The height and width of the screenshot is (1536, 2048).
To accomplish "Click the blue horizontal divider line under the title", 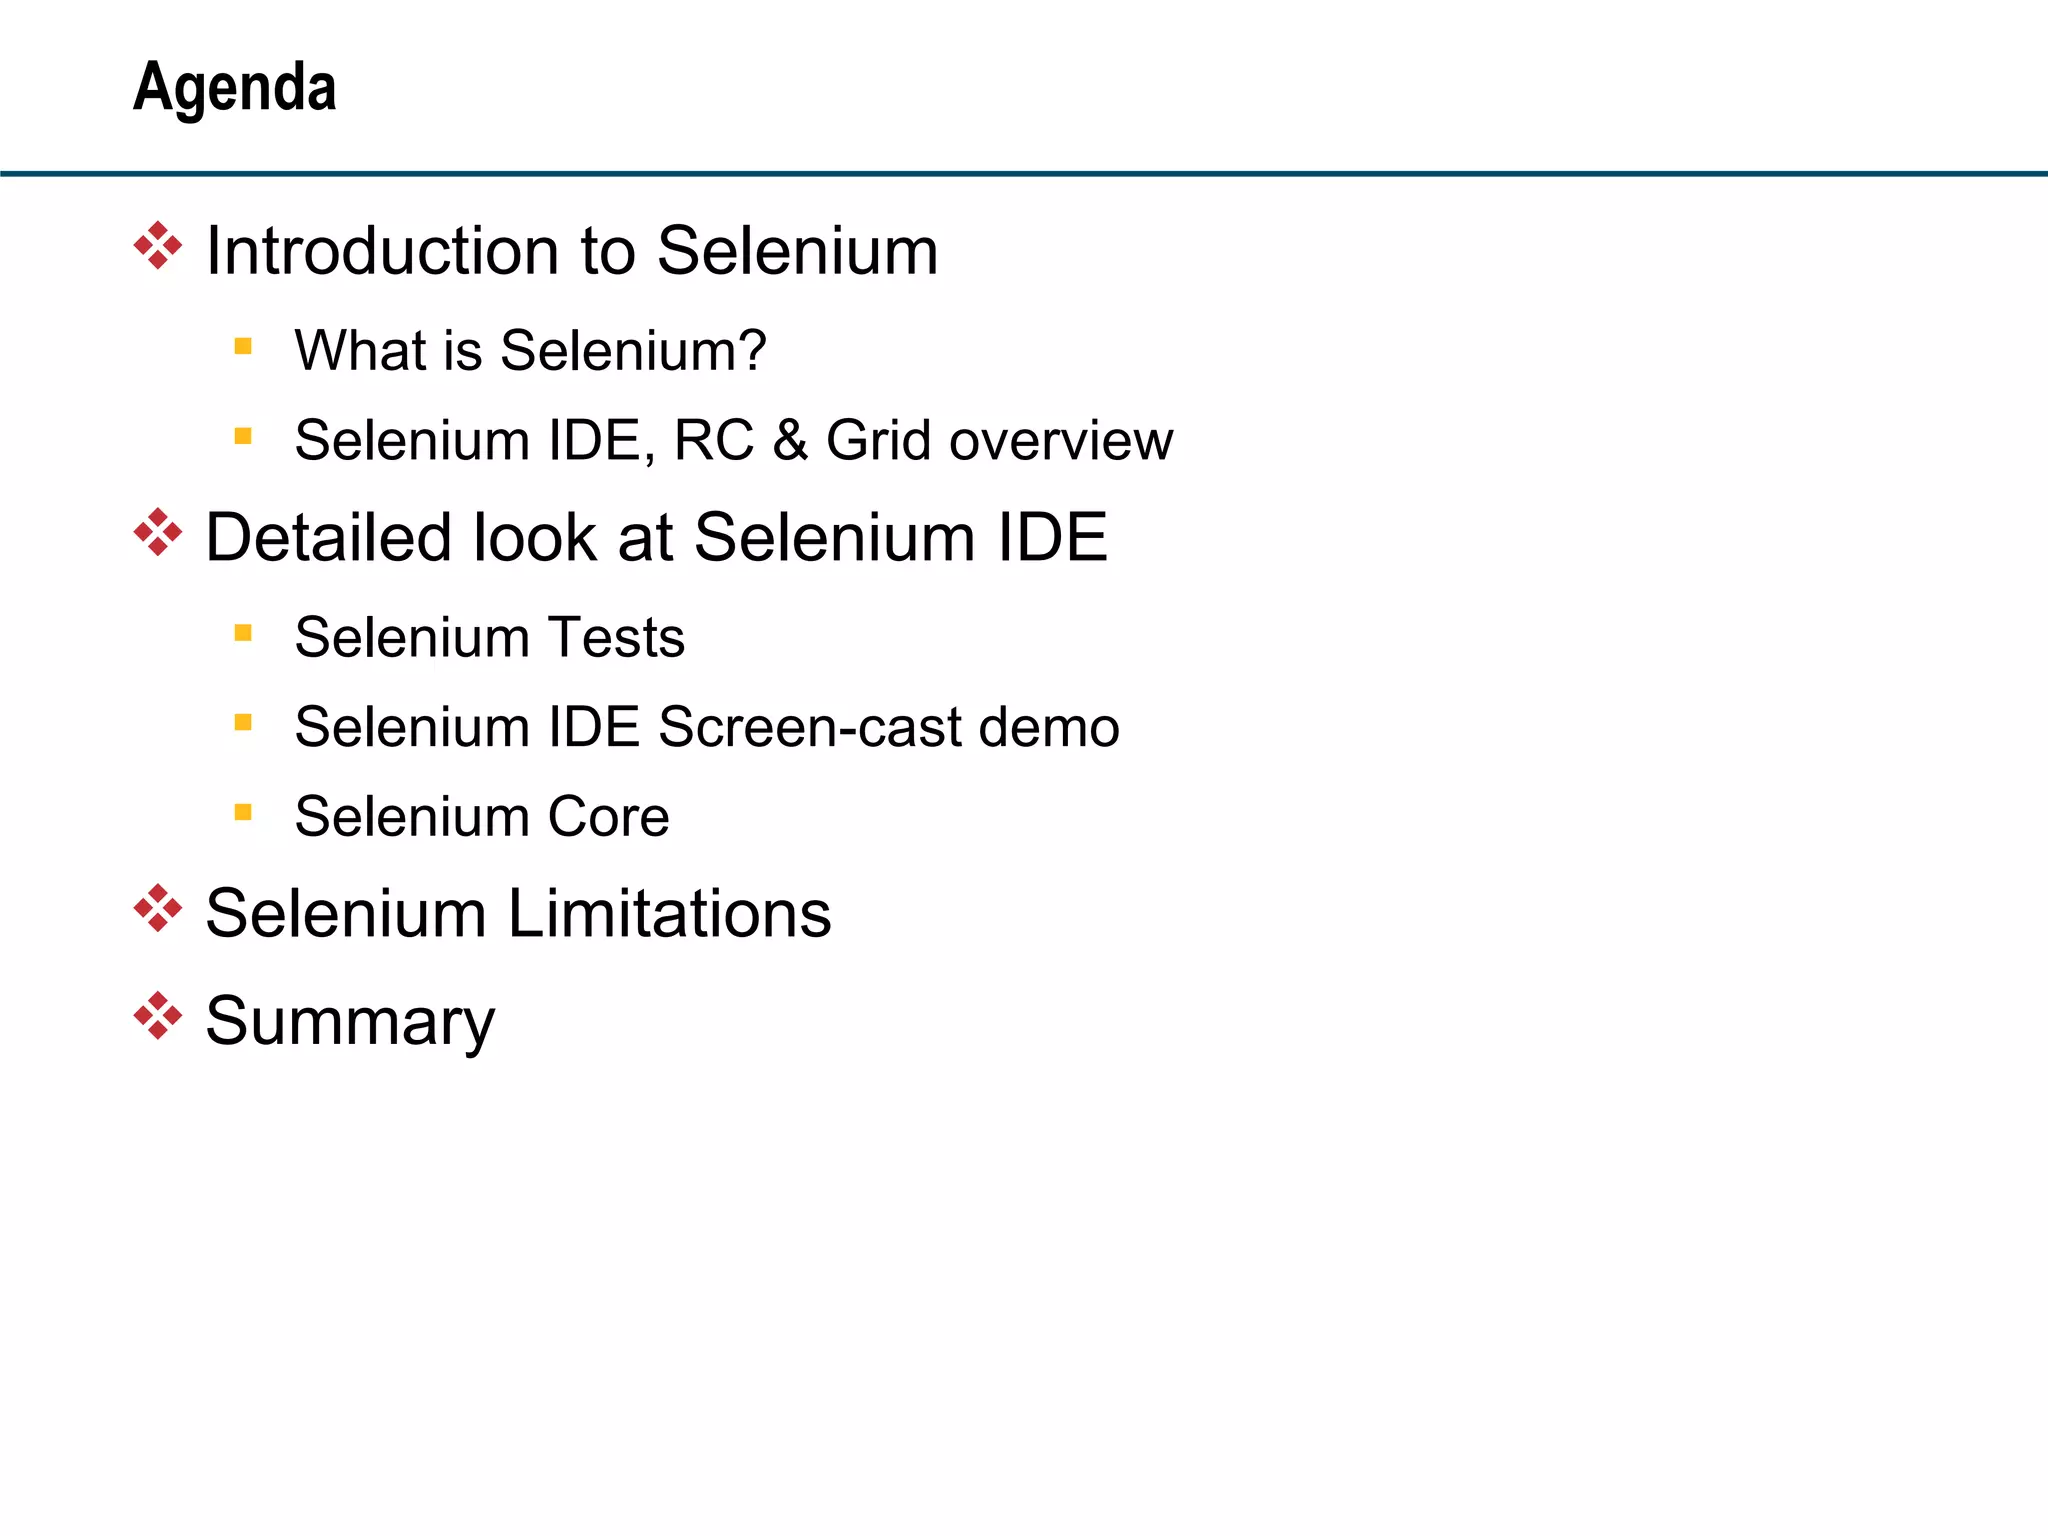I will pyautogui.click(x=1024, y=174).
